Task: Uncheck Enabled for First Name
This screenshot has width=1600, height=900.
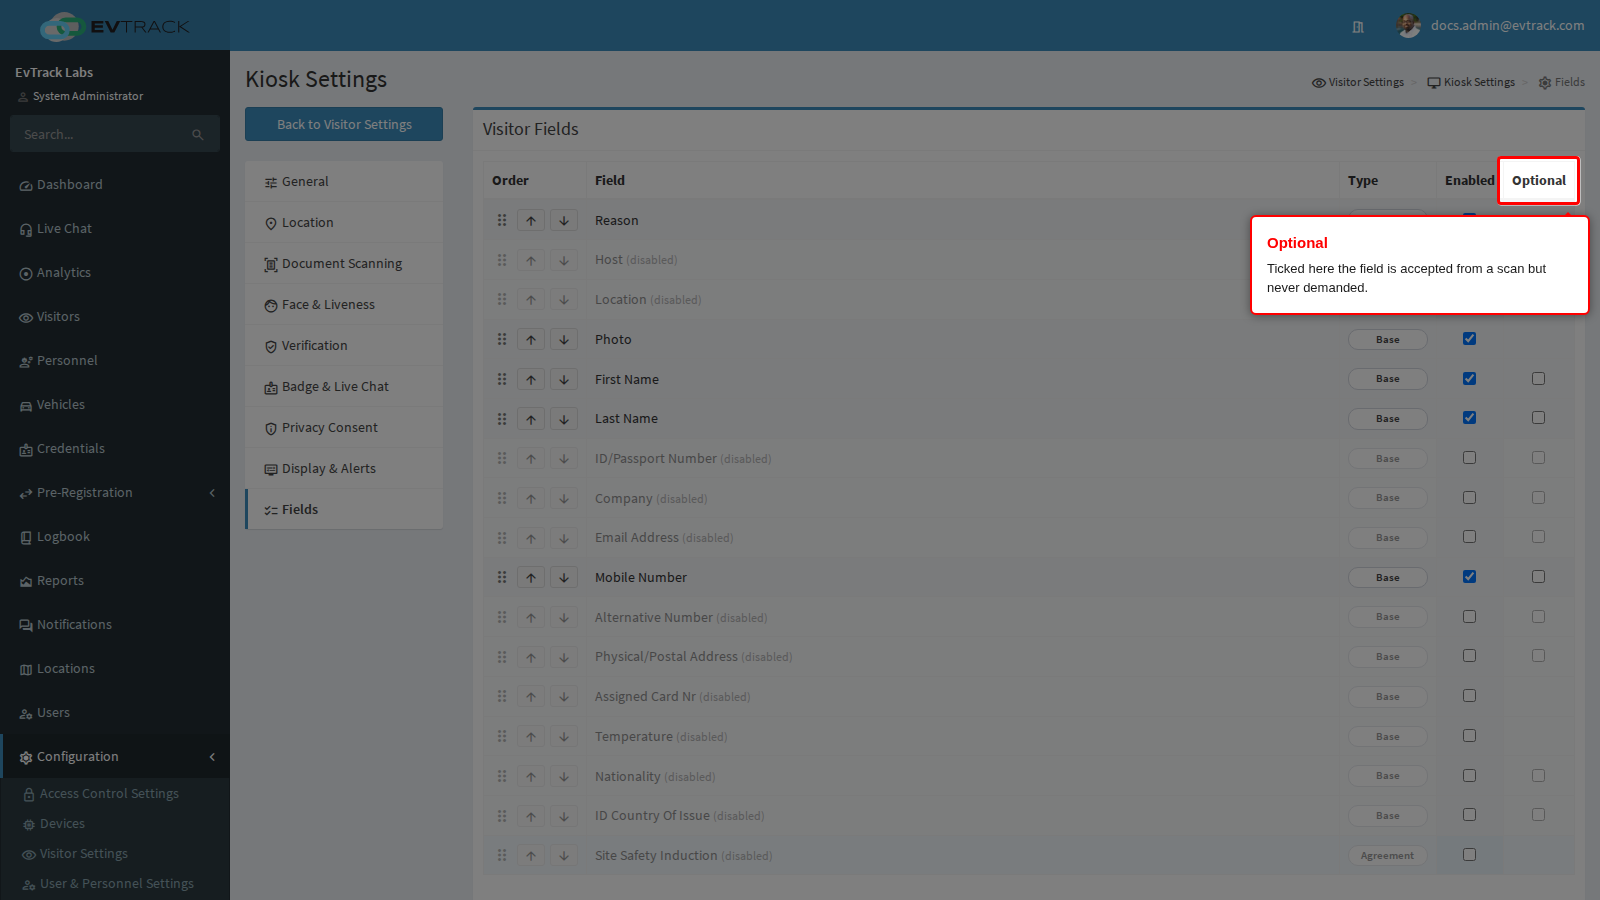Action: [1469, 379]
